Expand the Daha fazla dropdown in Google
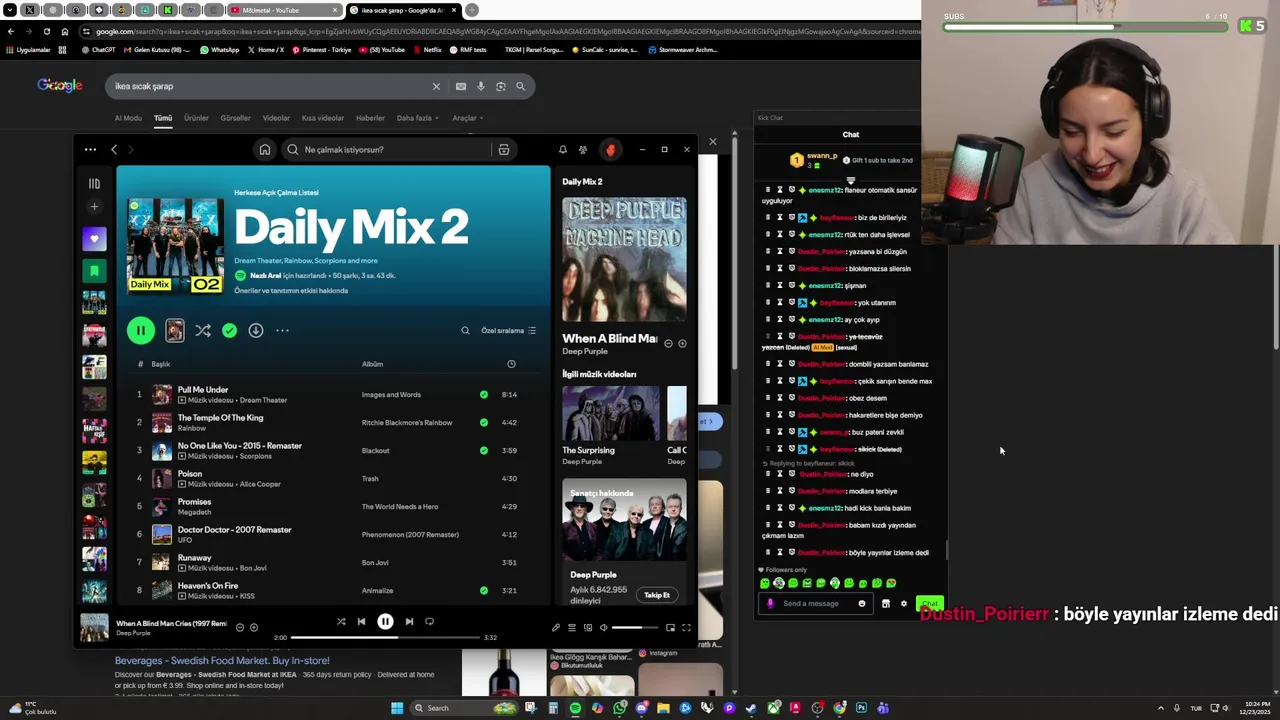Viewport: 1280px width, 720px height. [x=418, y=118]
